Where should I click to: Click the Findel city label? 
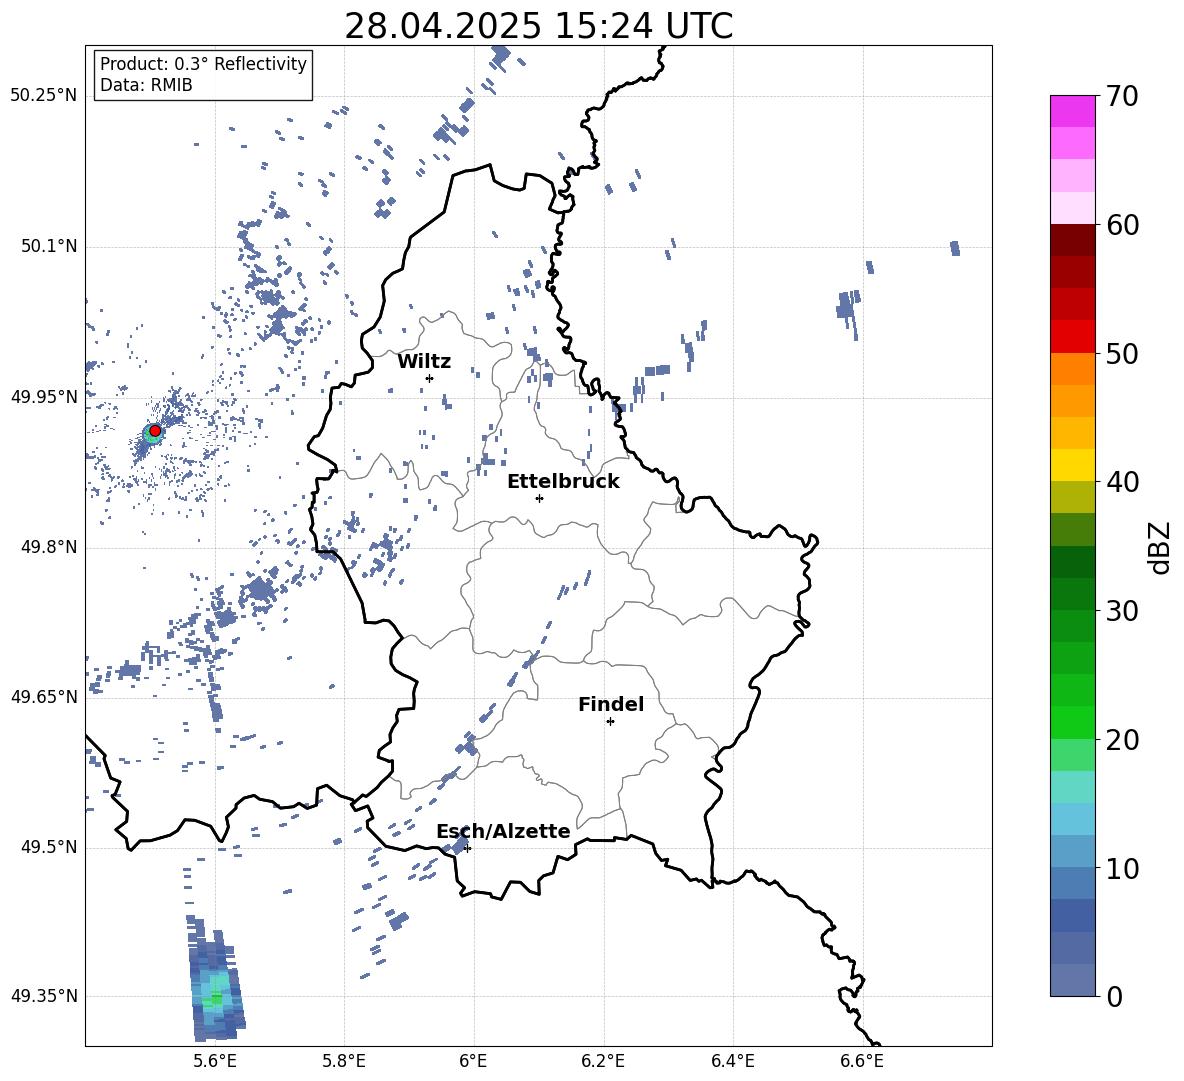pos(611,704)
